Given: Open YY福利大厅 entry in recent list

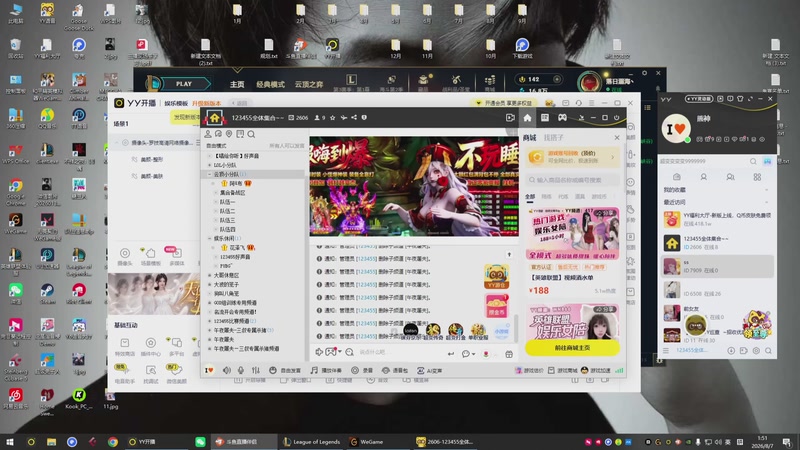Looking at the screenshot, I should [716, 219].
